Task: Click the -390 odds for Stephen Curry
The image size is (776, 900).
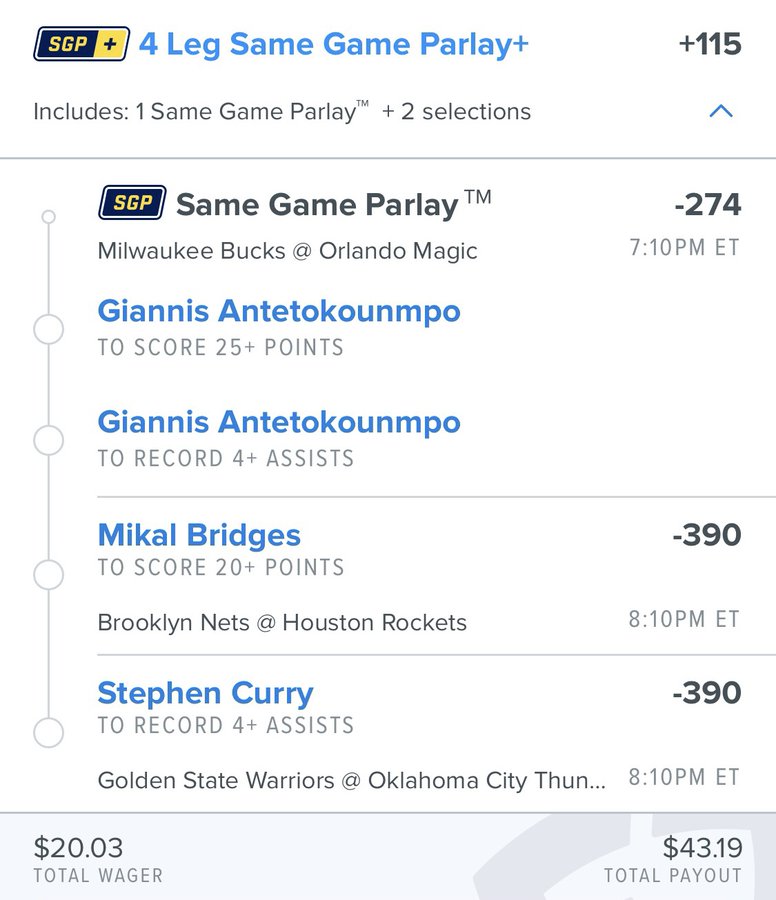Action: (707, 693)
